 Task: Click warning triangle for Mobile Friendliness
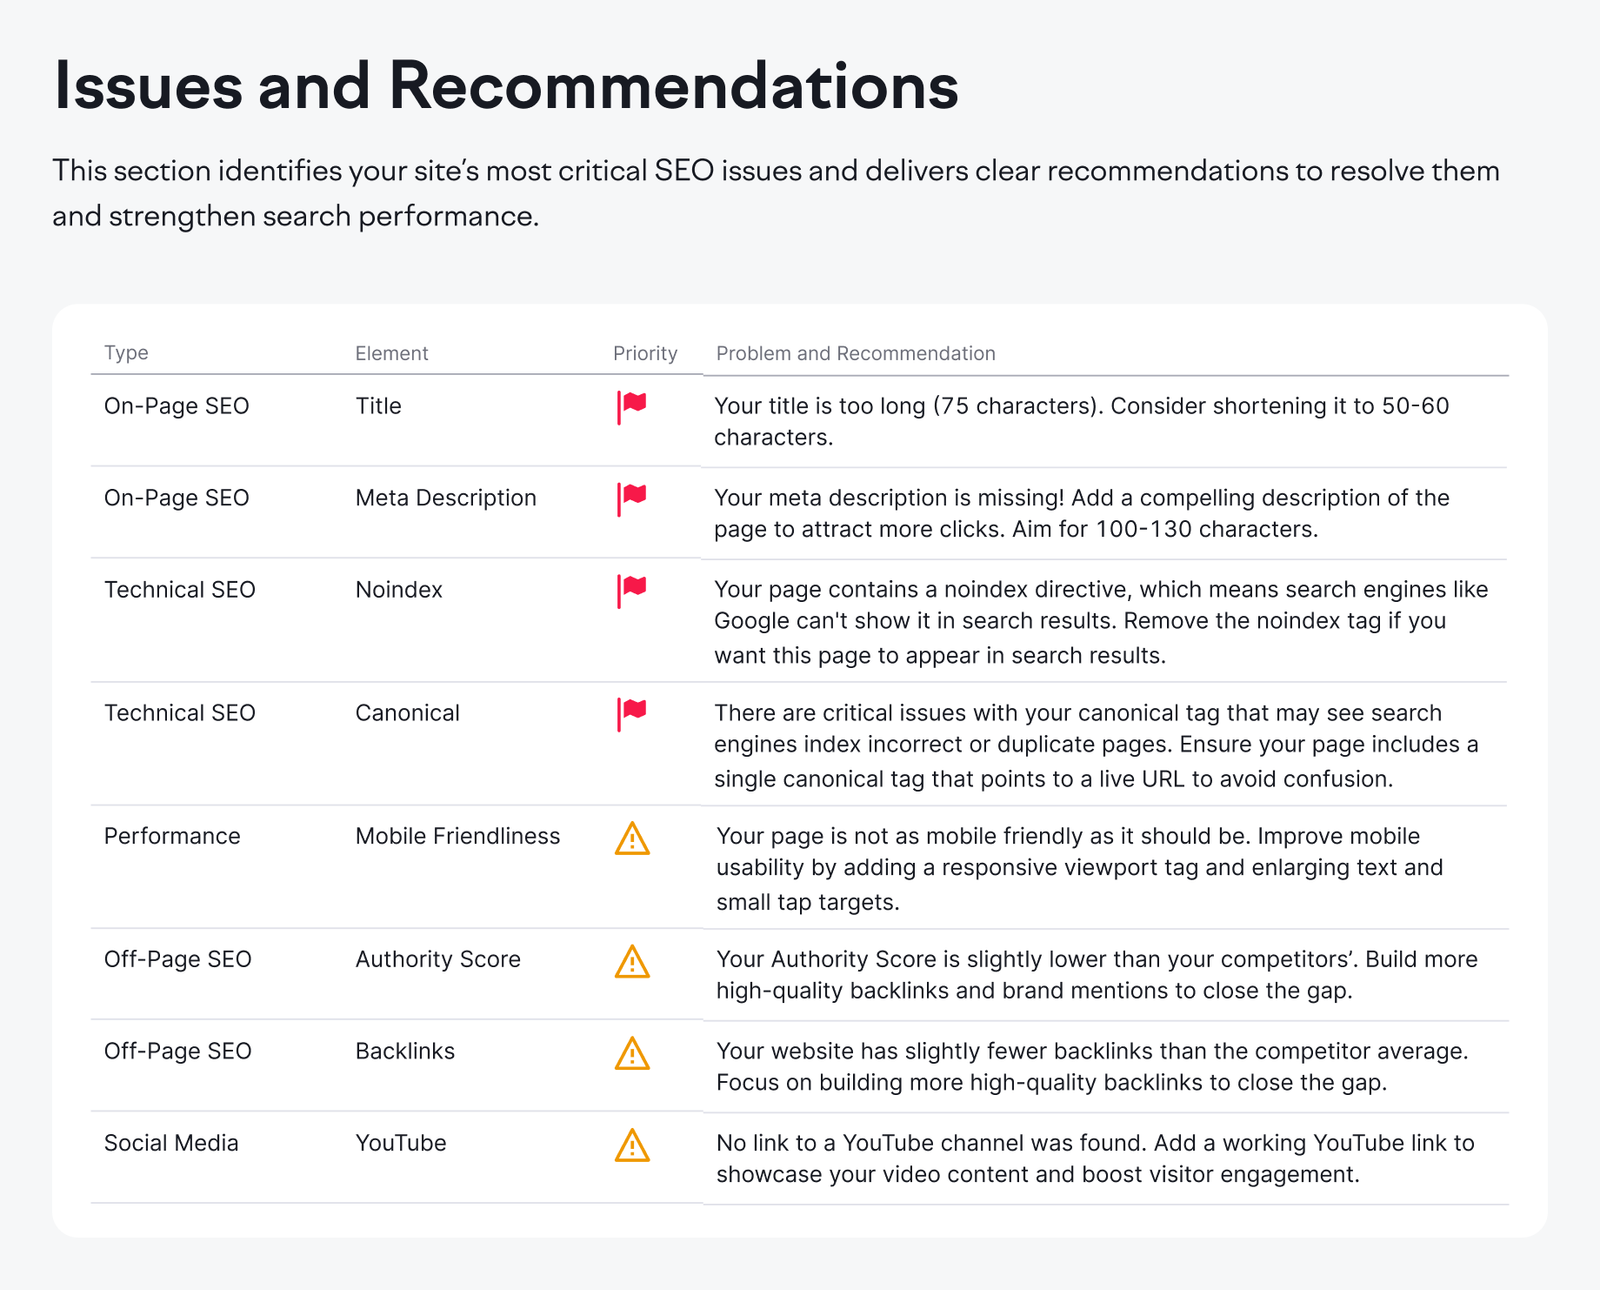632,838
